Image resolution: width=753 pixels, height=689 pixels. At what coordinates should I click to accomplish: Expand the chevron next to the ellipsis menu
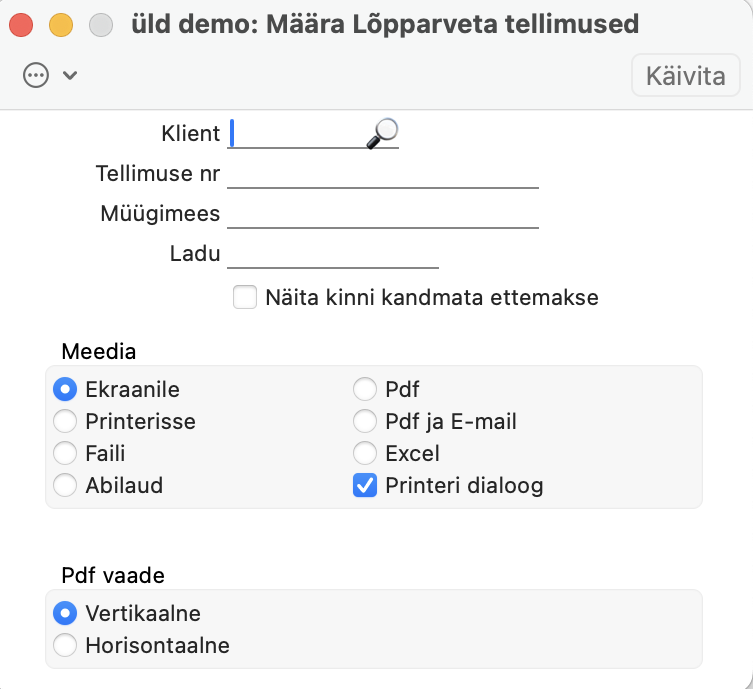coord(70,76)
